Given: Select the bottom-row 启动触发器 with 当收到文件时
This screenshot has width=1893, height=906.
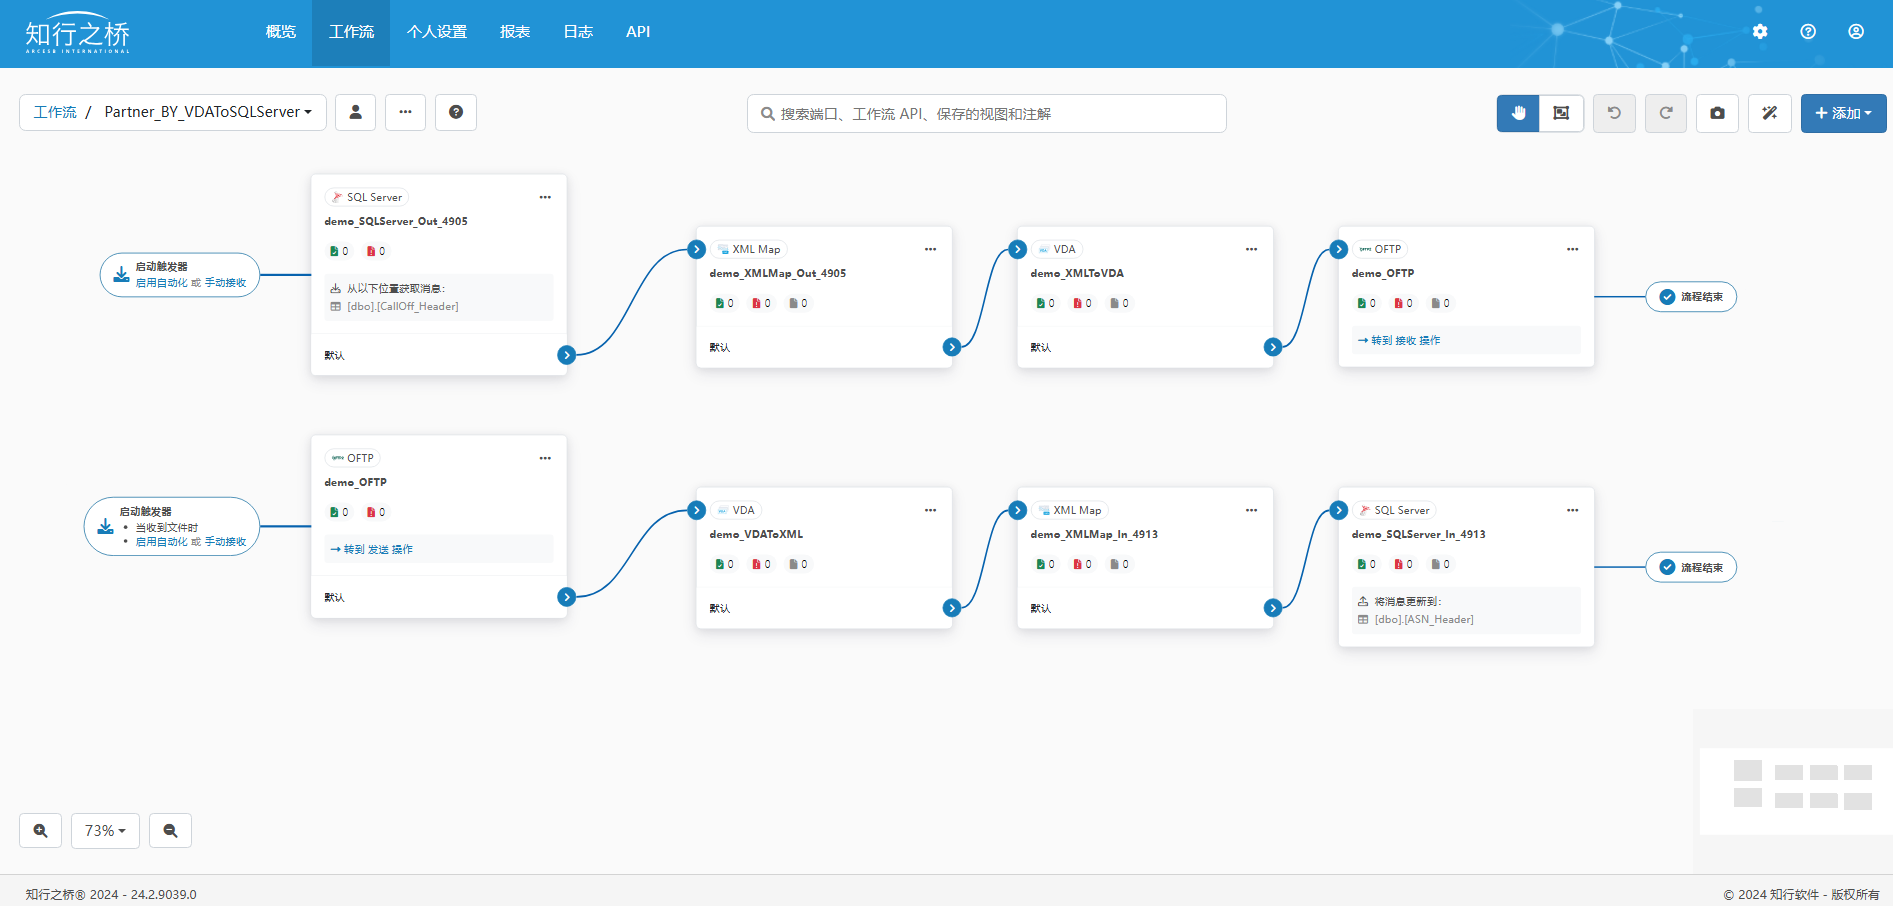Looking at the screenshot, I should point(172,526).
